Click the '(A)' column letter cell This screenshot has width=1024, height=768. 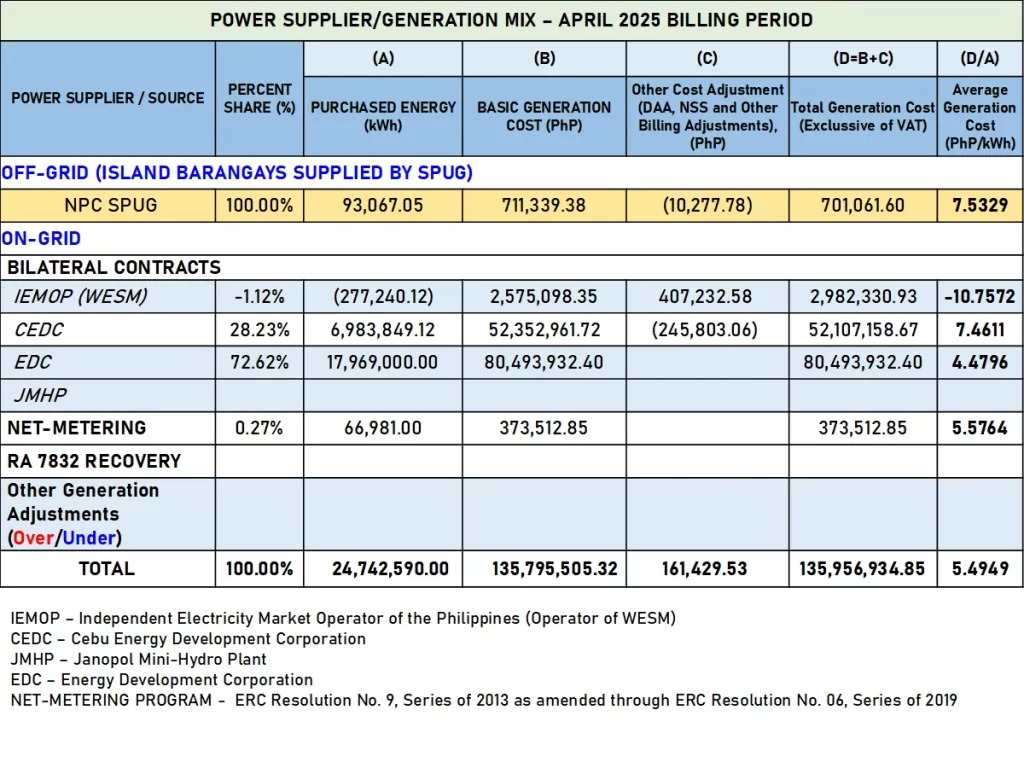click(x=383, y=59)
